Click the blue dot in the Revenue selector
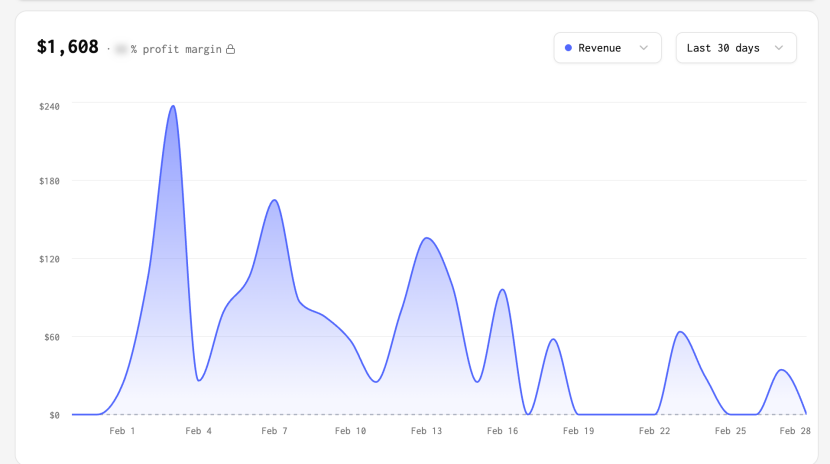This screenshot has height=464, width=830. pos(569,48)
